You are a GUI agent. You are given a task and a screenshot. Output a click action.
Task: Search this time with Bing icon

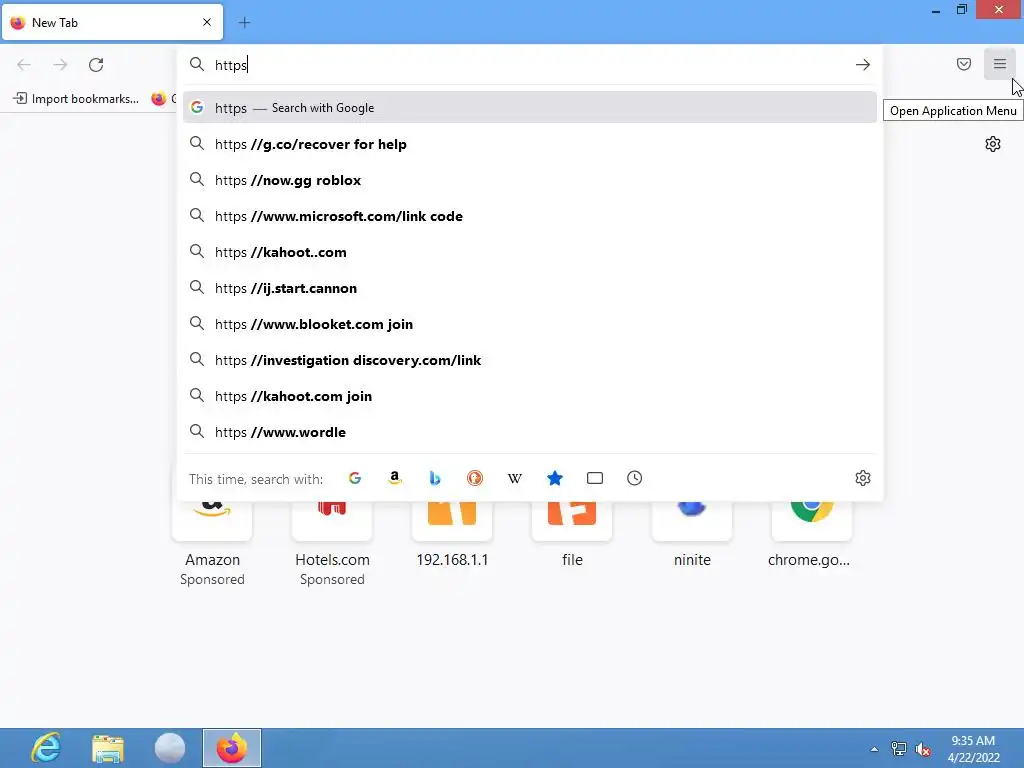[x=434, y=478]
